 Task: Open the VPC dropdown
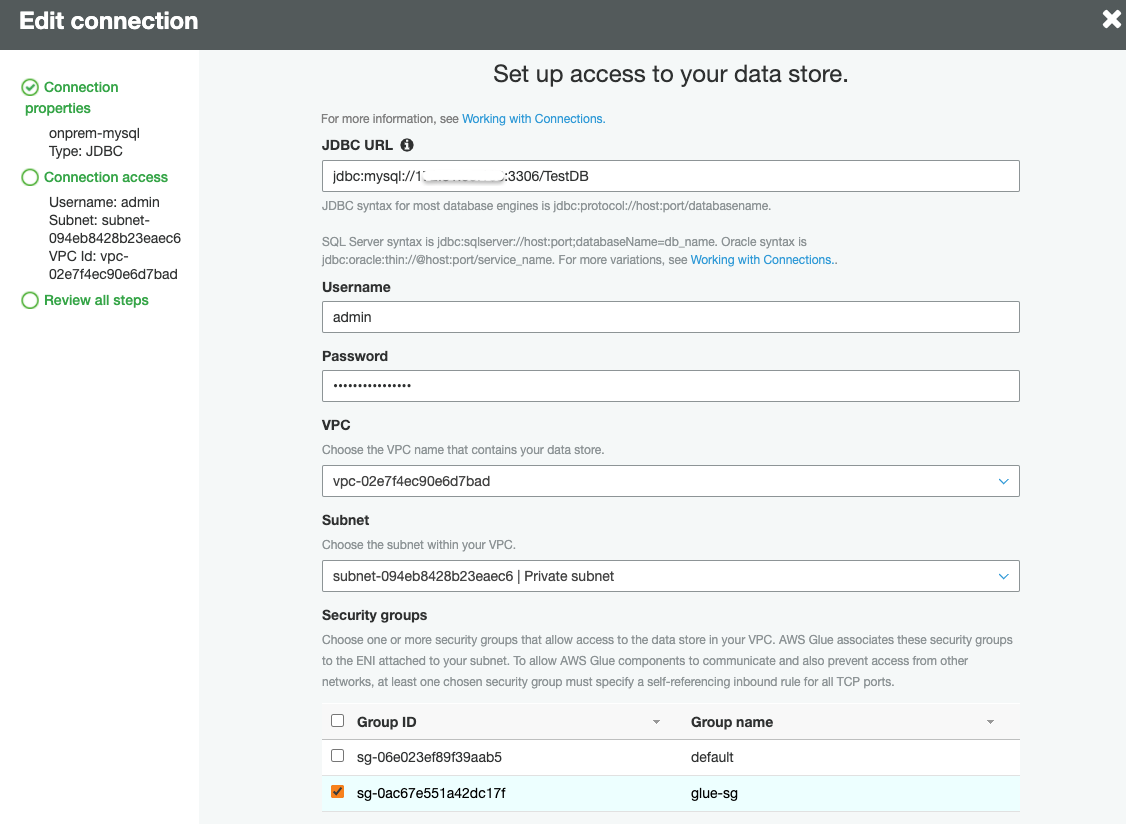point(670,481)
